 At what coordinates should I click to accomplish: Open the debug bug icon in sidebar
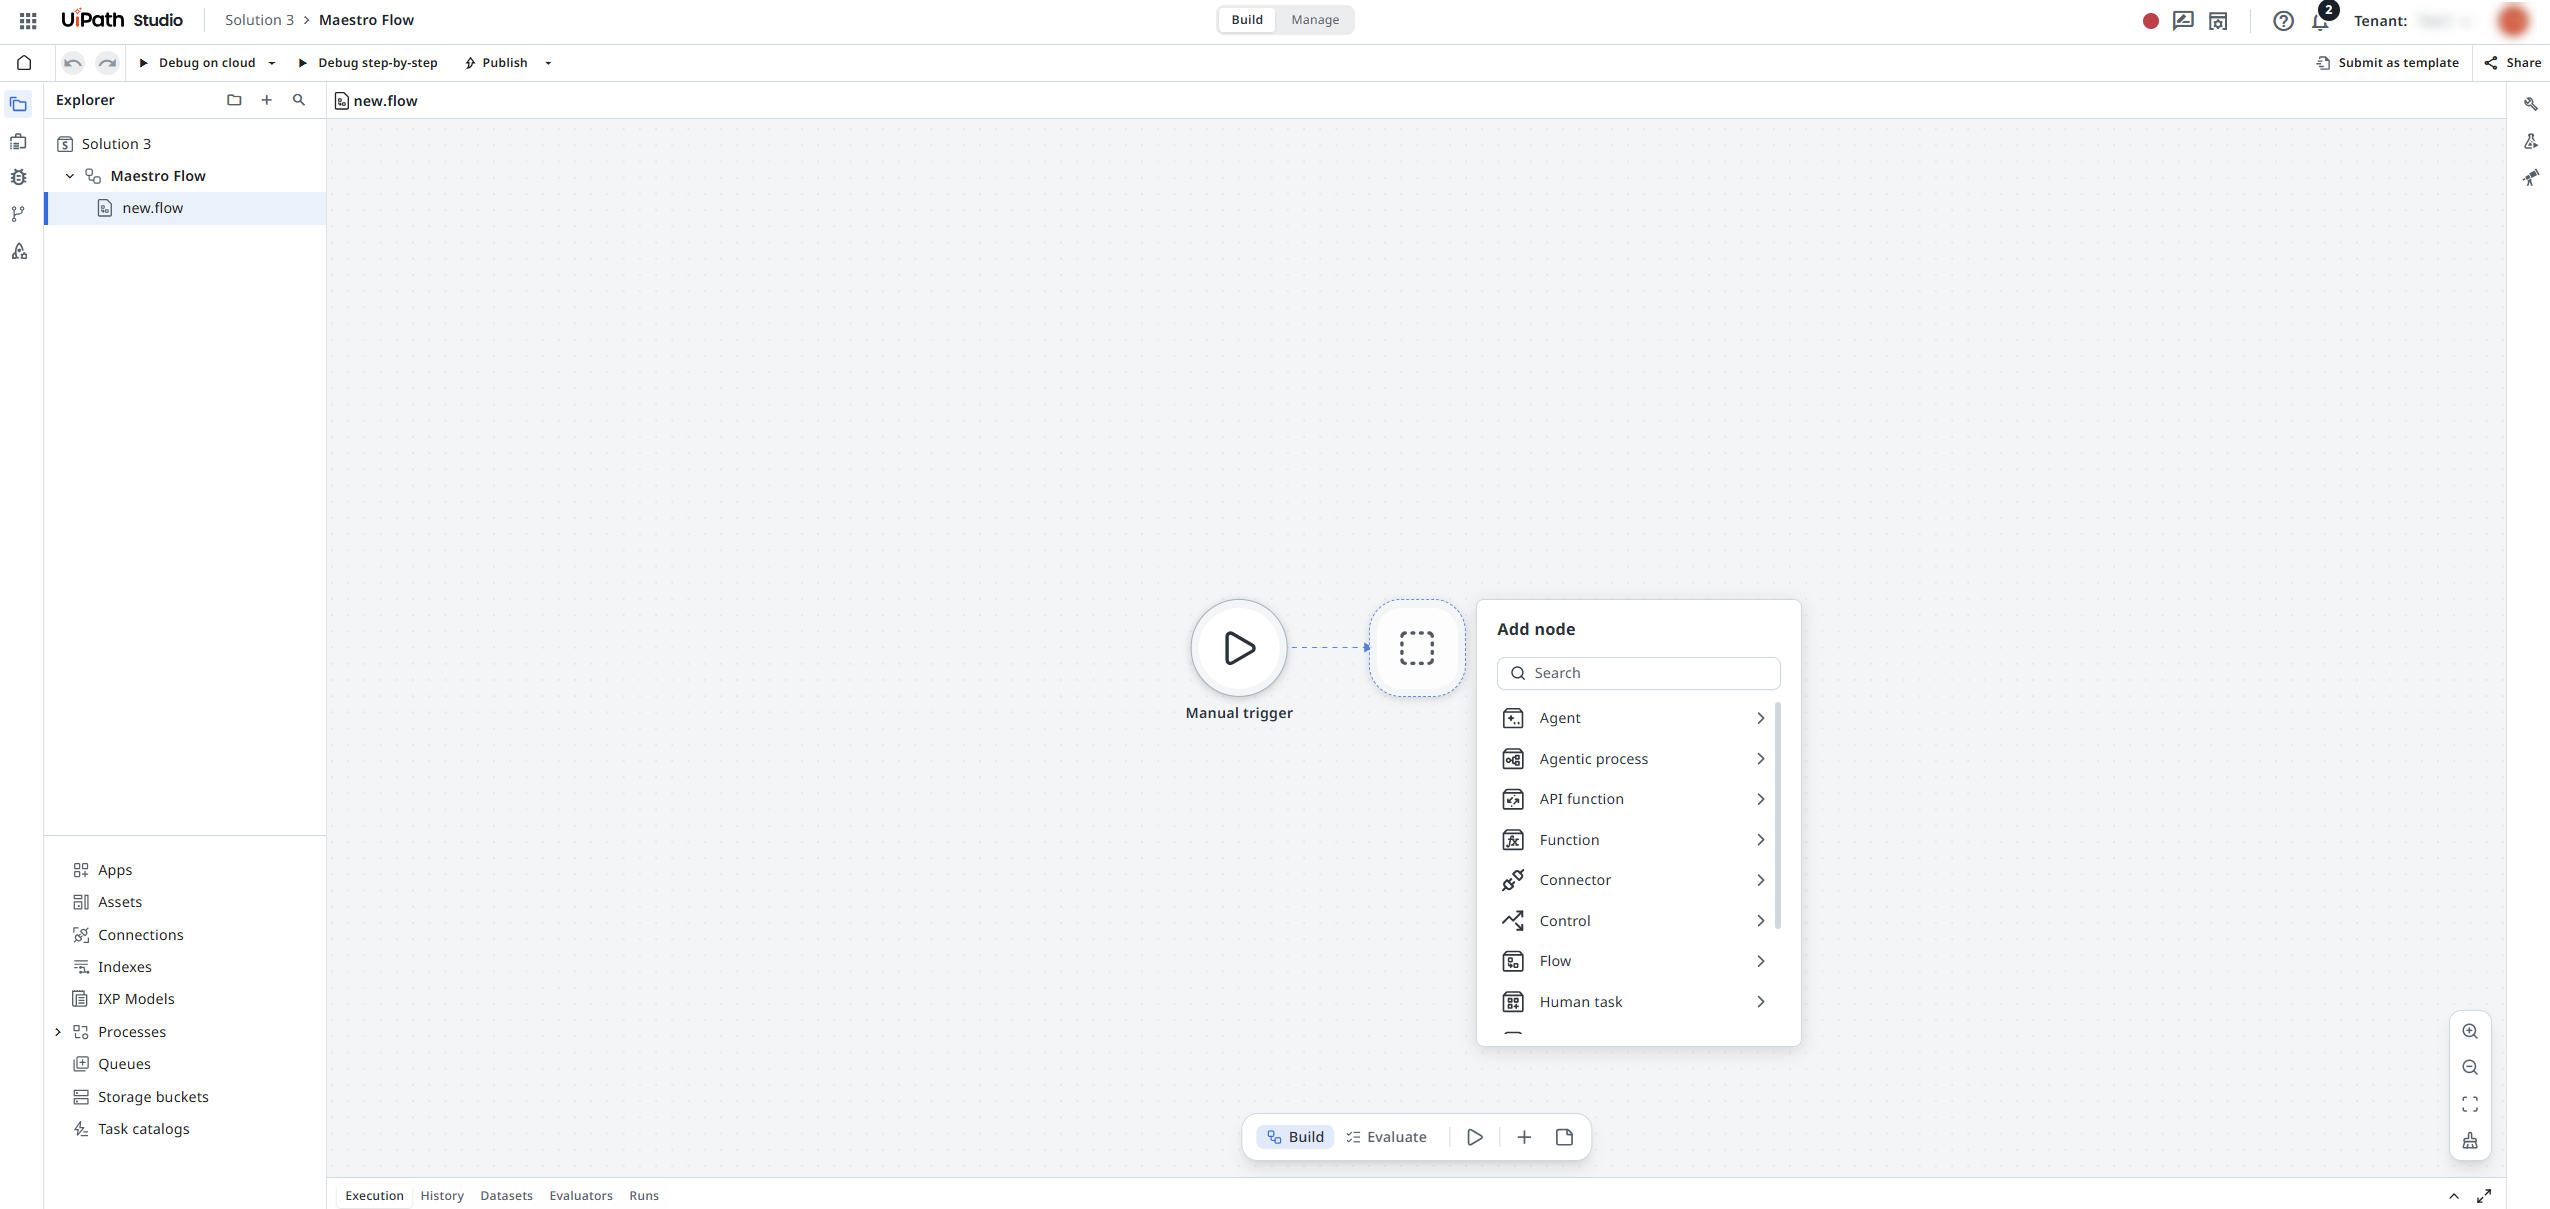tap(19, 177)
